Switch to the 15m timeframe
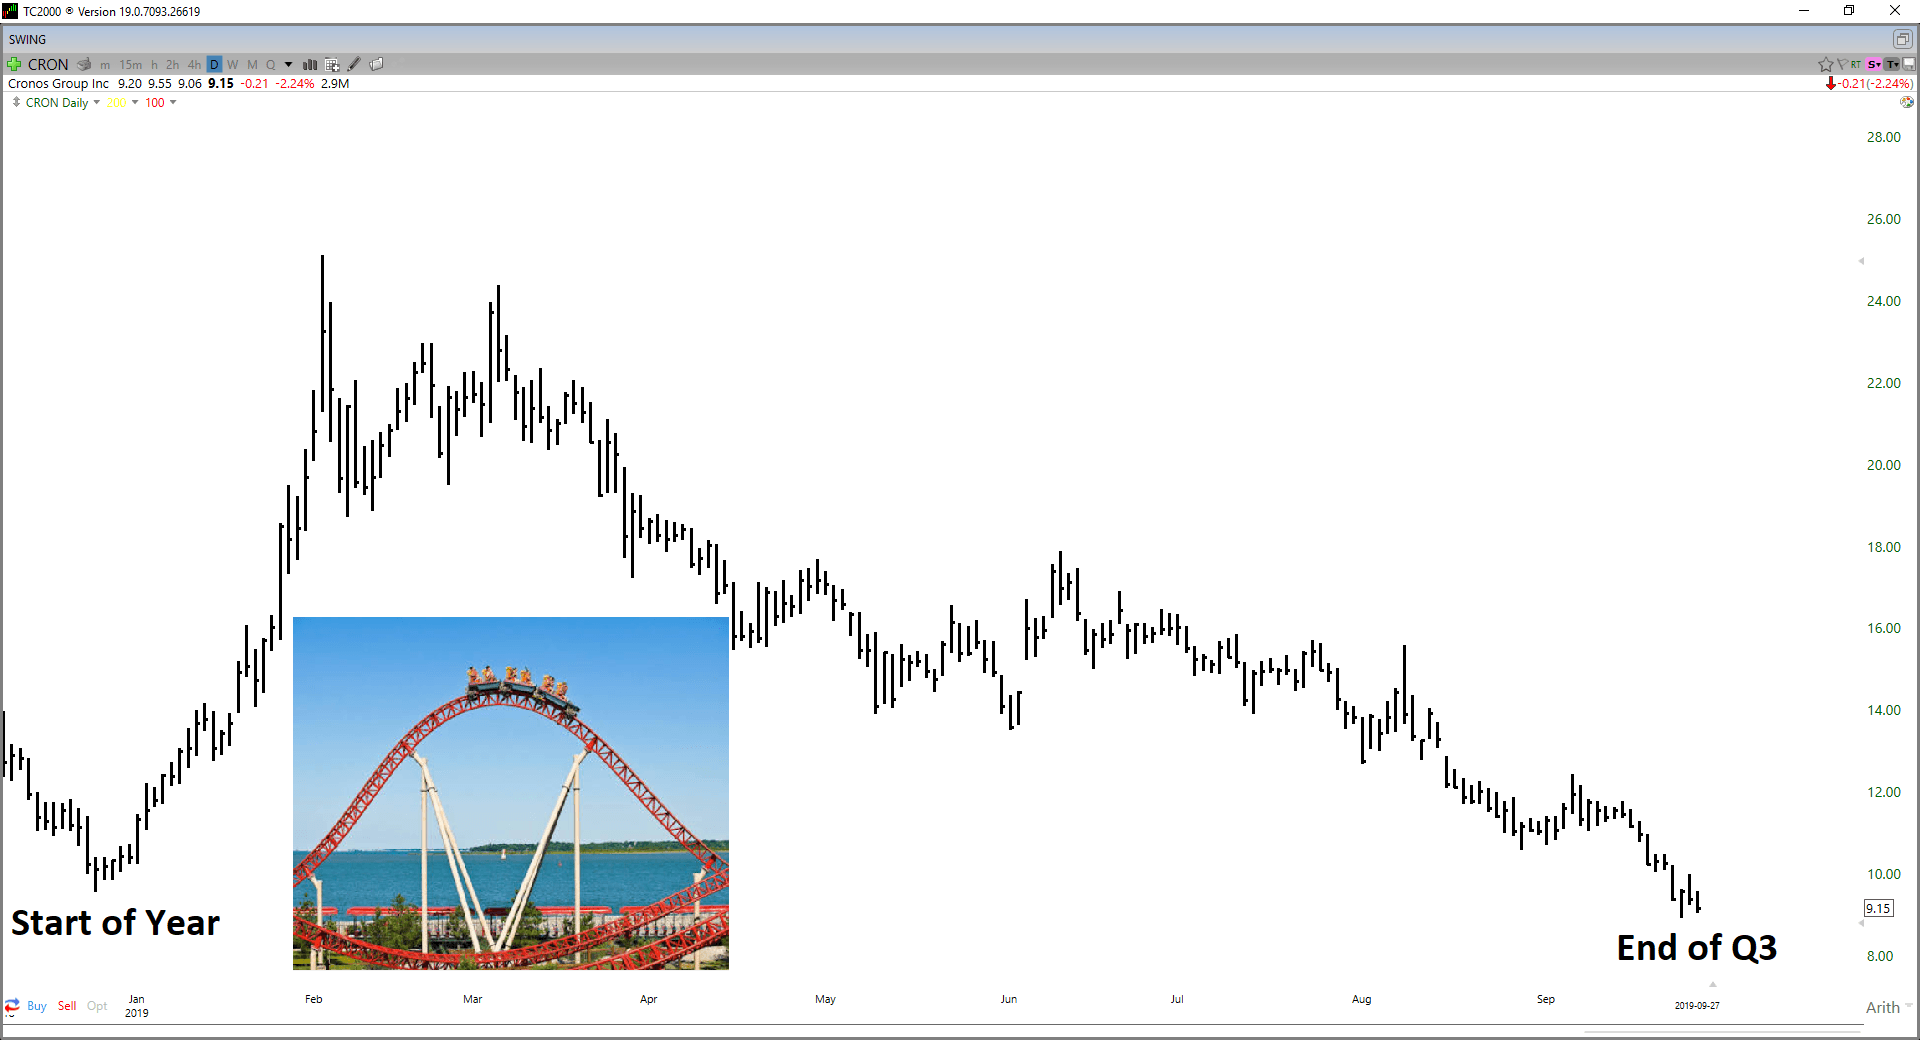This screenshot has width=1920, height=1040. pyautogui.click(x=131, y=64)
